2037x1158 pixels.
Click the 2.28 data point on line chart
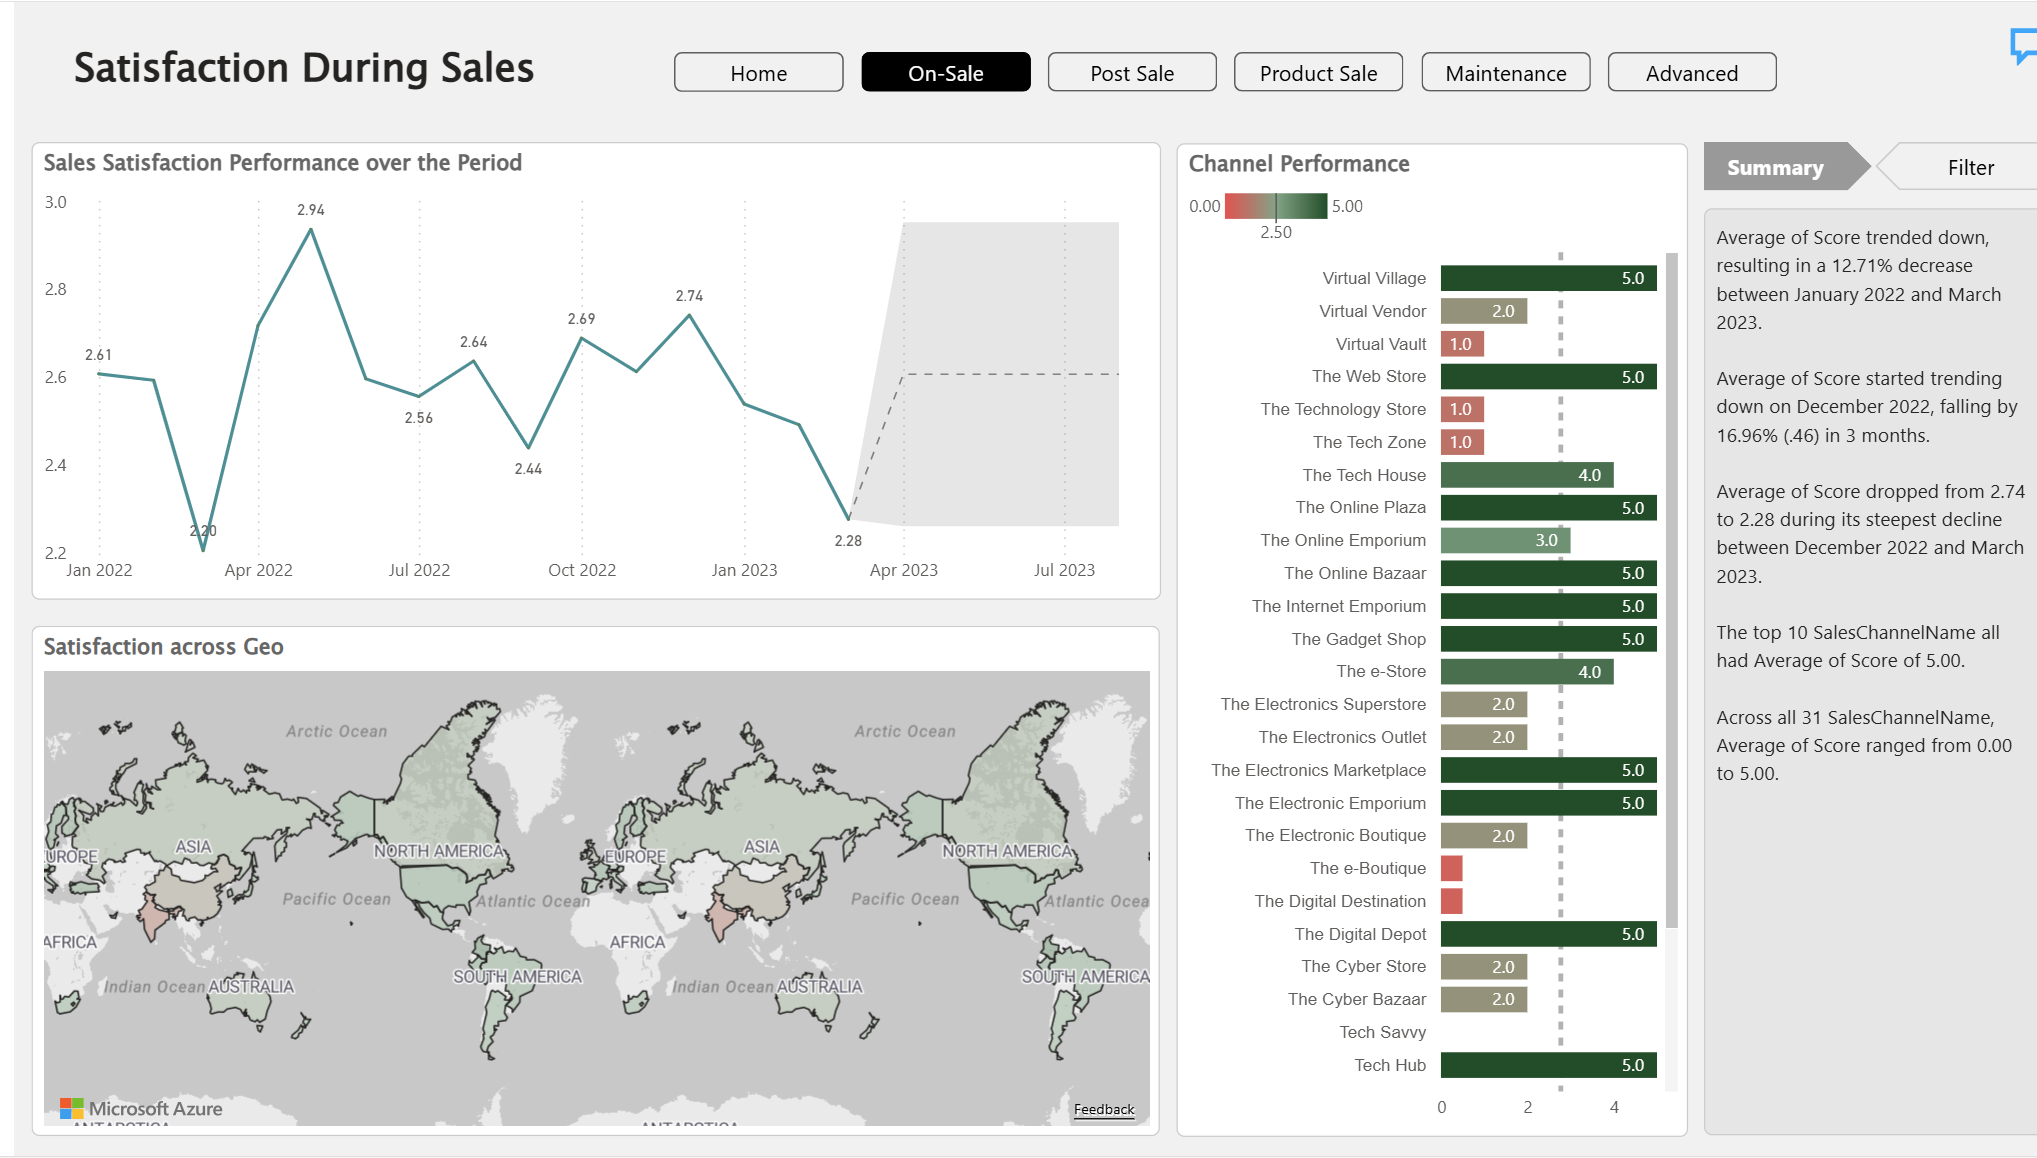point(848,518)
